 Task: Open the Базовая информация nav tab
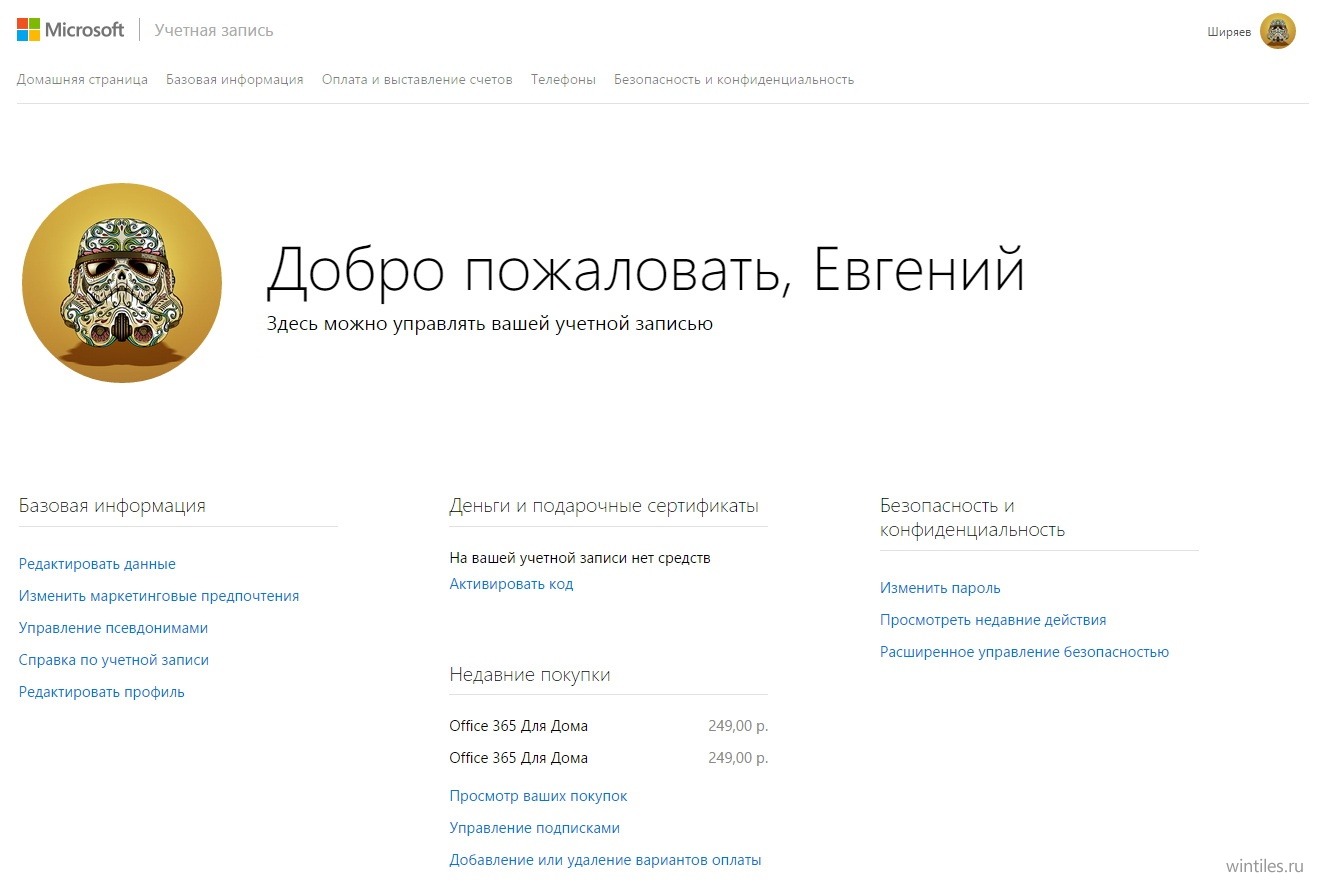235,79
